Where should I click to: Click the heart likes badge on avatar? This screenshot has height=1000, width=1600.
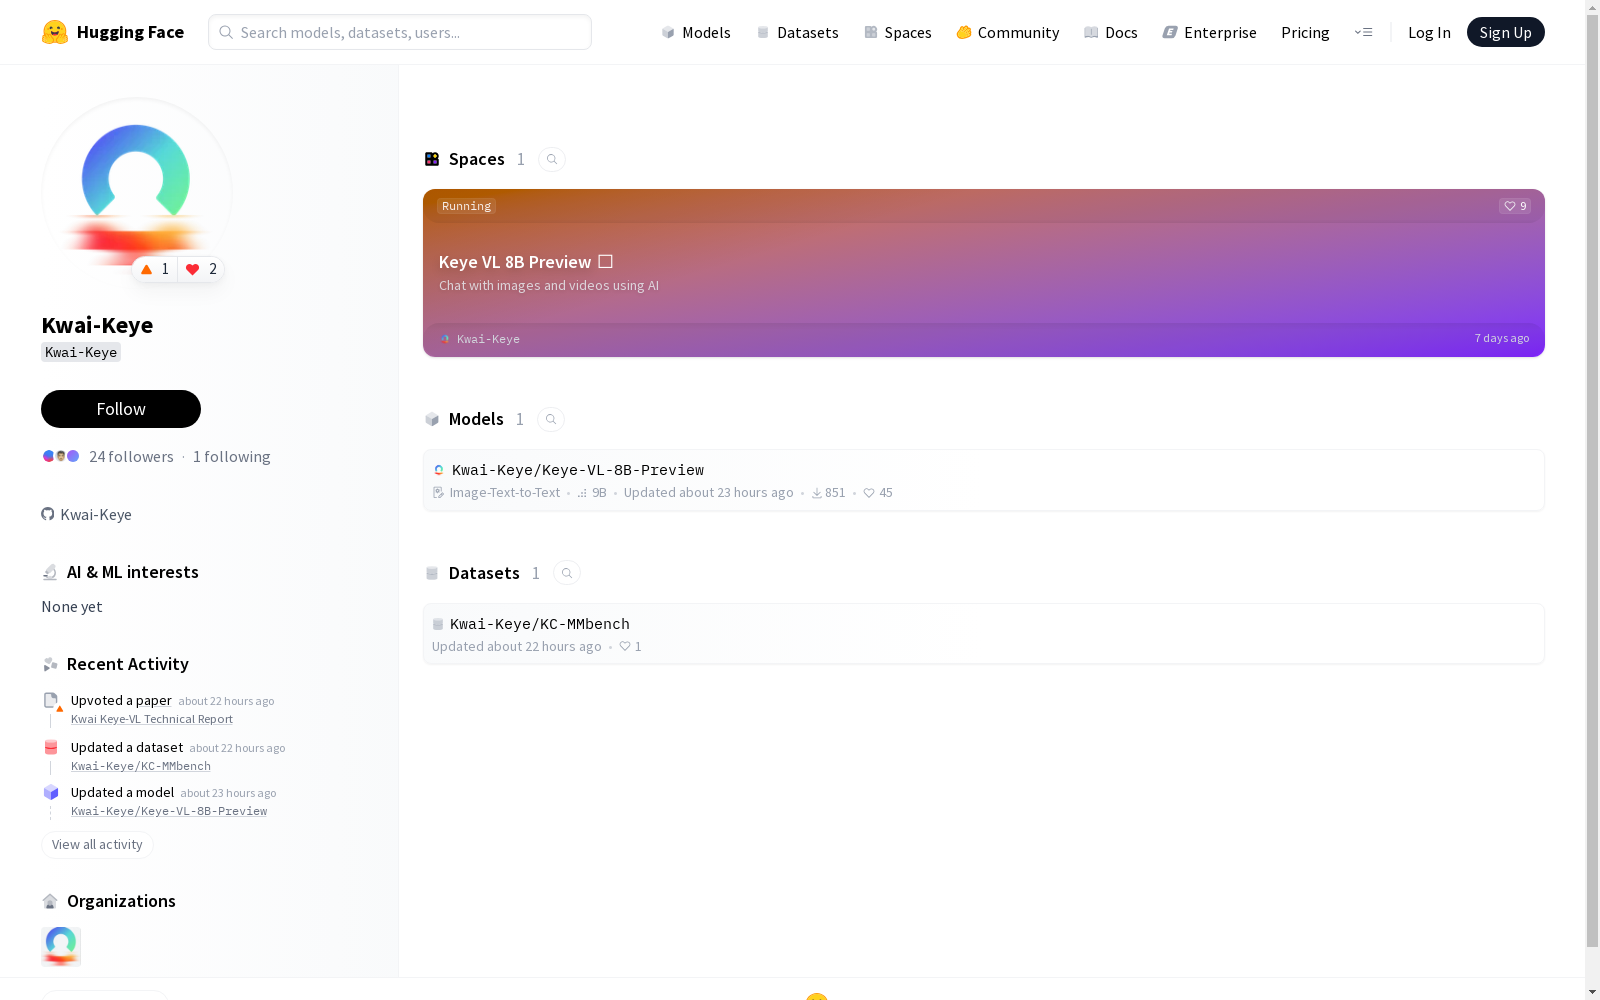201,269
